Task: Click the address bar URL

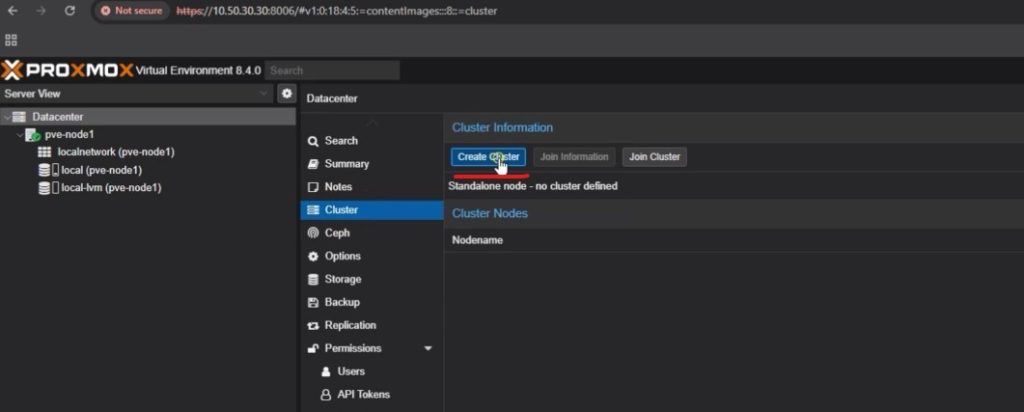Action: click(x=337, y=11)
